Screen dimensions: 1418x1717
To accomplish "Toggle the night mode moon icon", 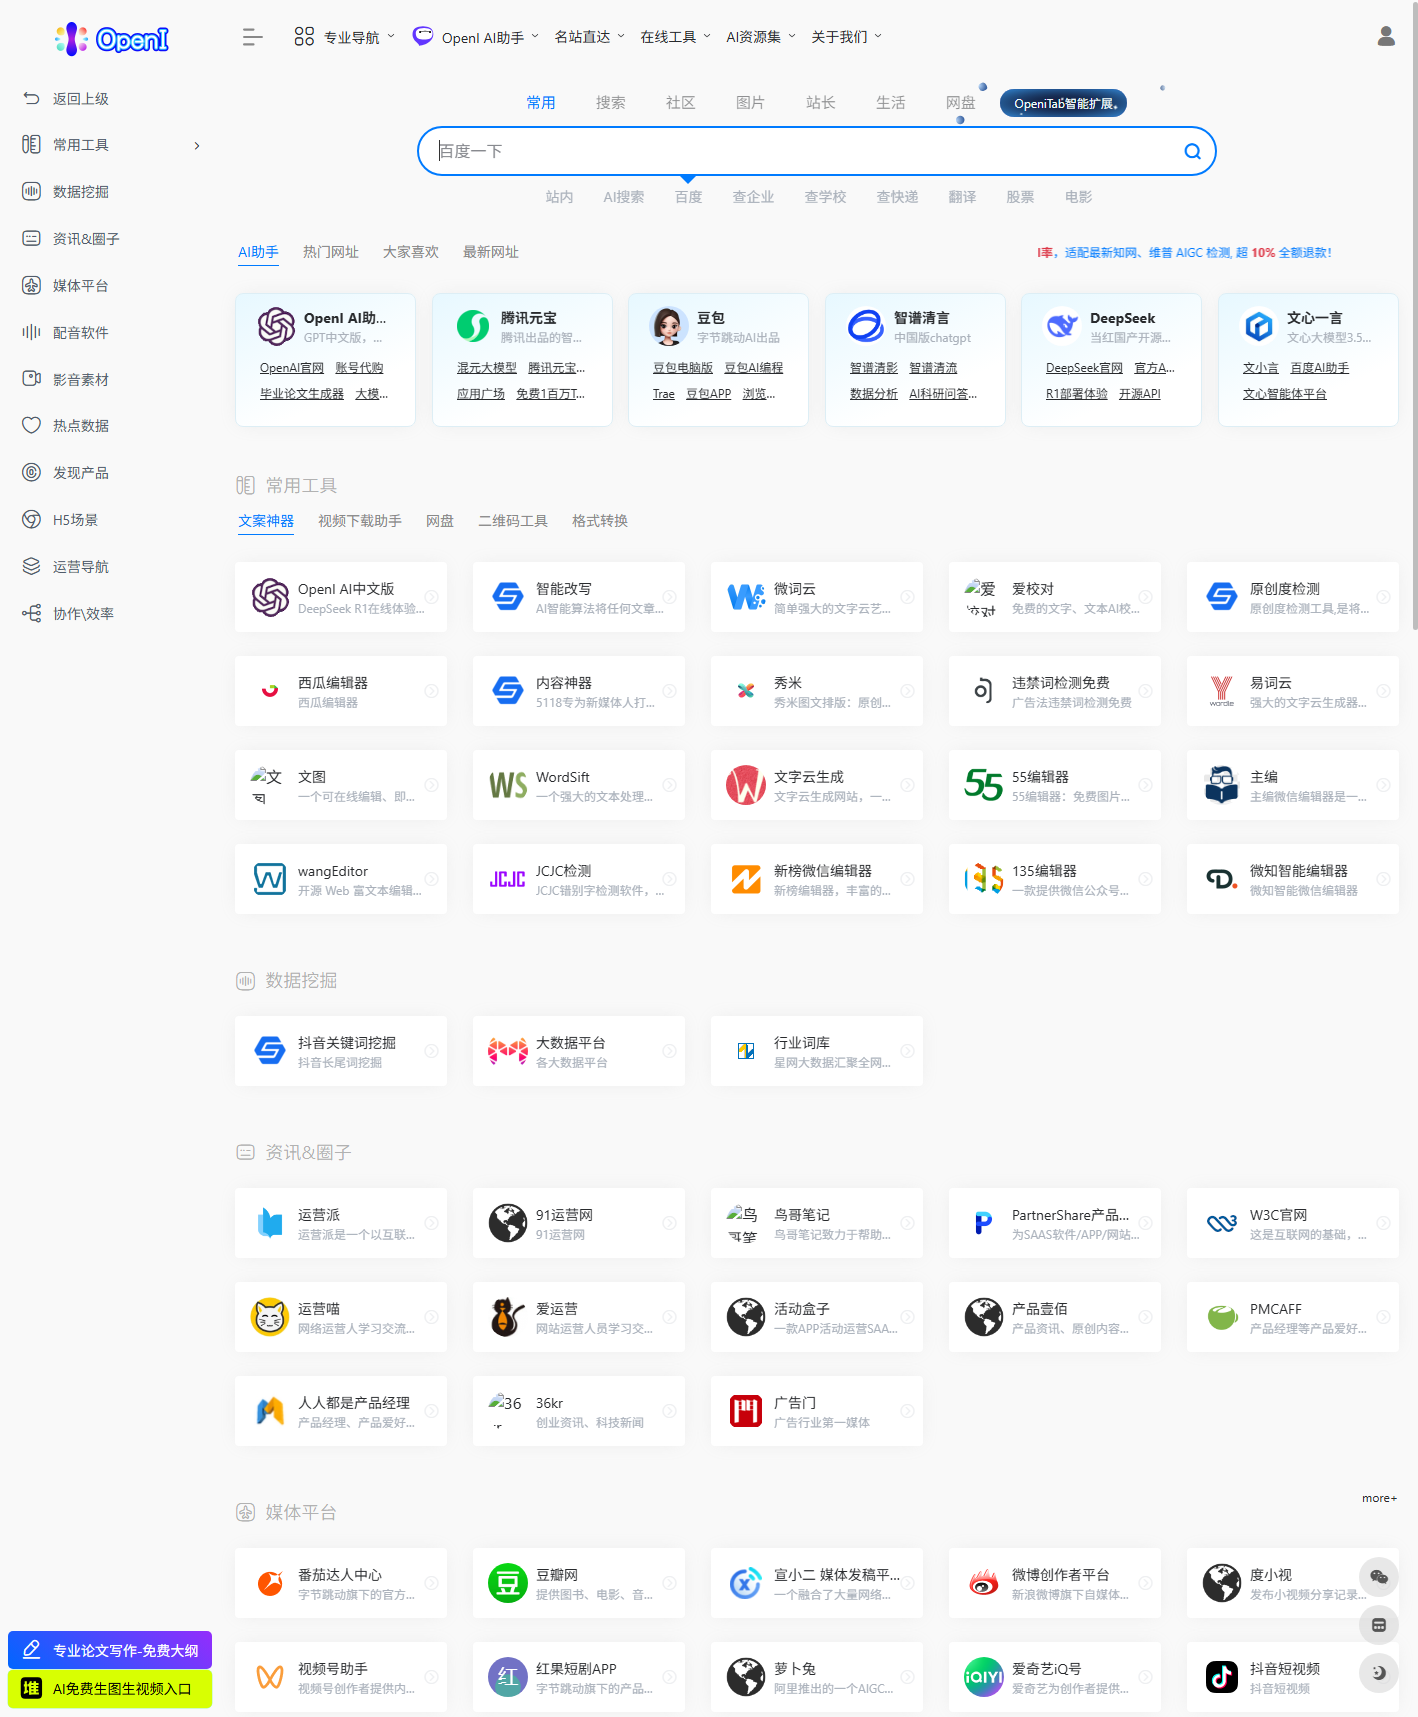I will pyautogui.click(x=1378, y=1673).
